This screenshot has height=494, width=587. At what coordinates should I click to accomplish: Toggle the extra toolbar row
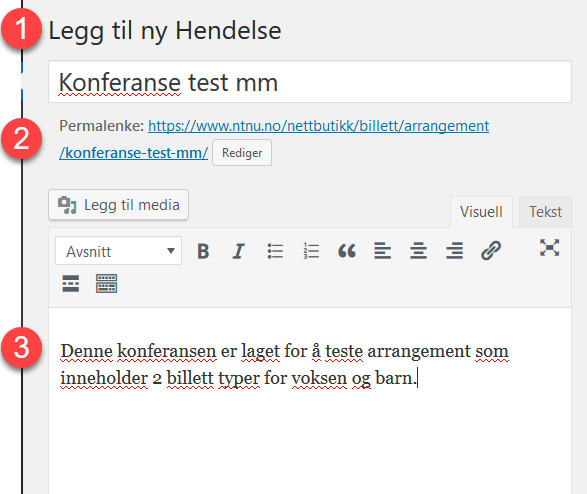pos(106,283)
